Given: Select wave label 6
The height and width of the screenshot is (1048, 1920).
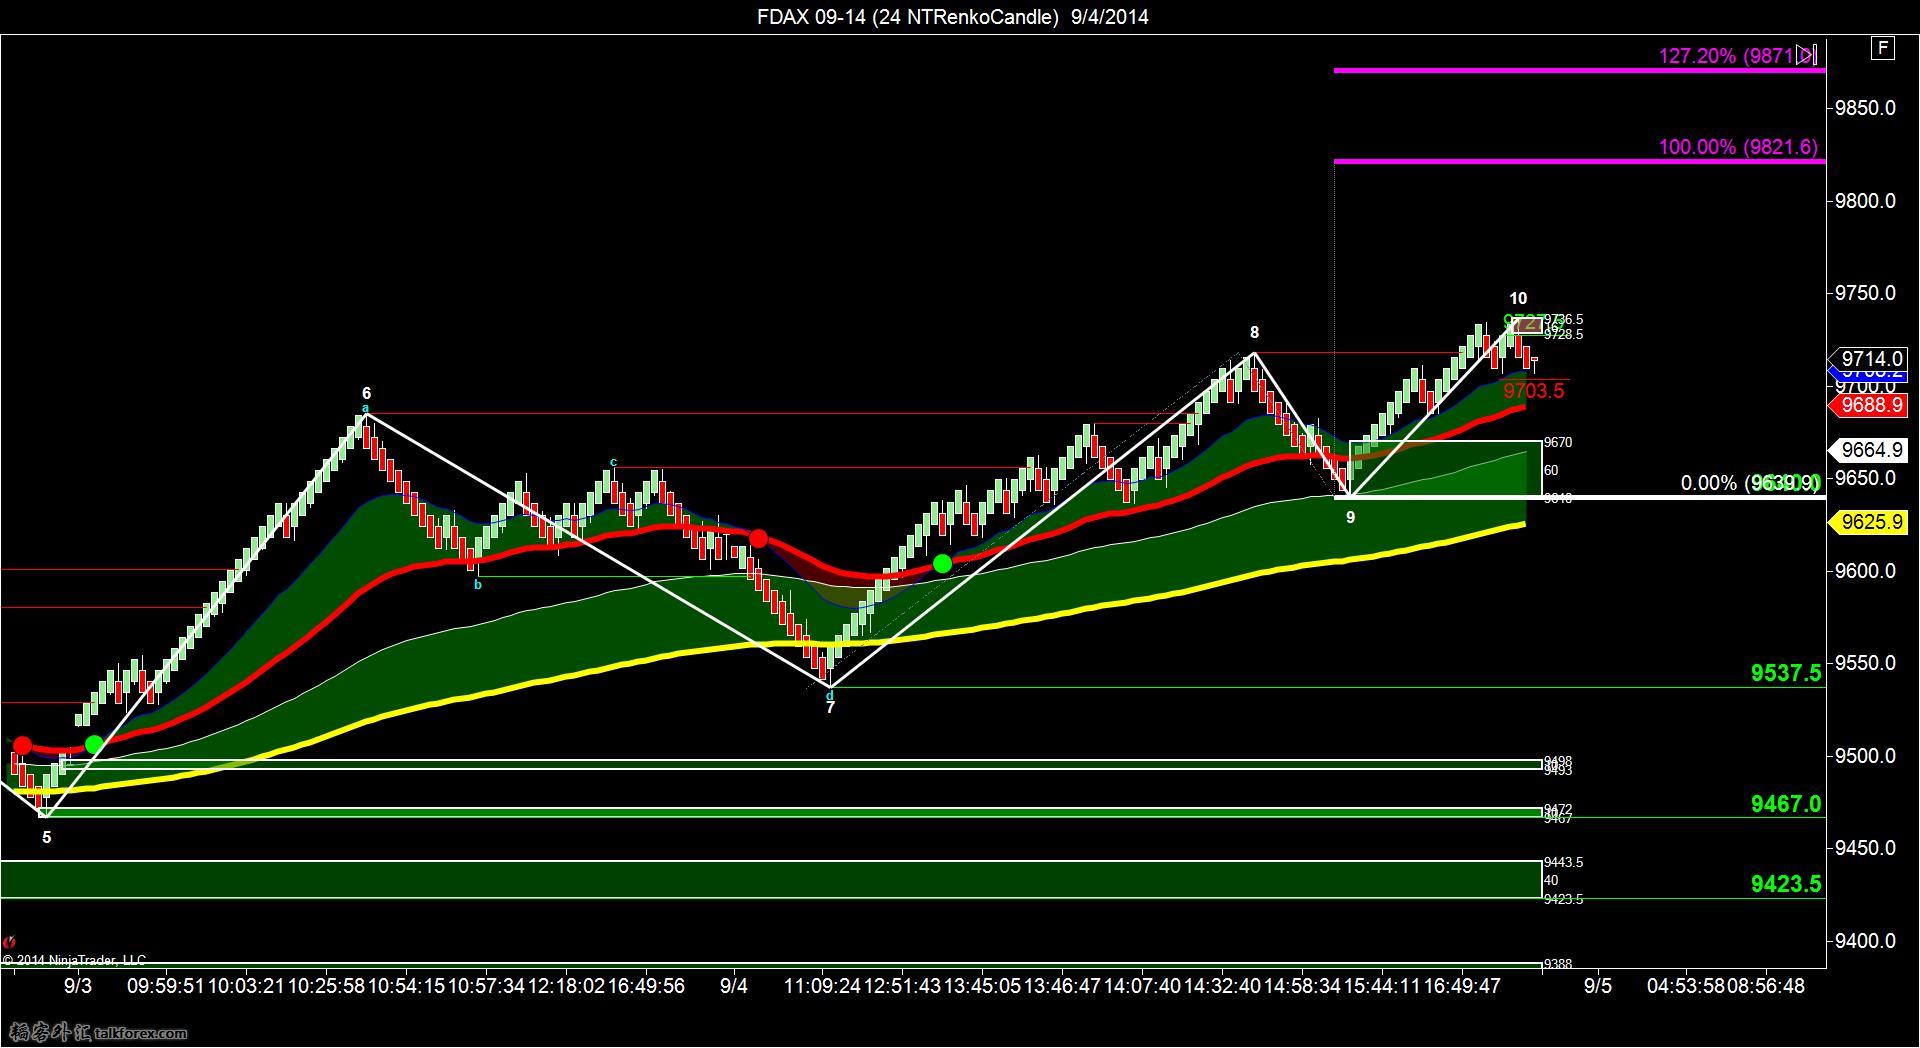Looking at the screenshot, I should (367, 394).
